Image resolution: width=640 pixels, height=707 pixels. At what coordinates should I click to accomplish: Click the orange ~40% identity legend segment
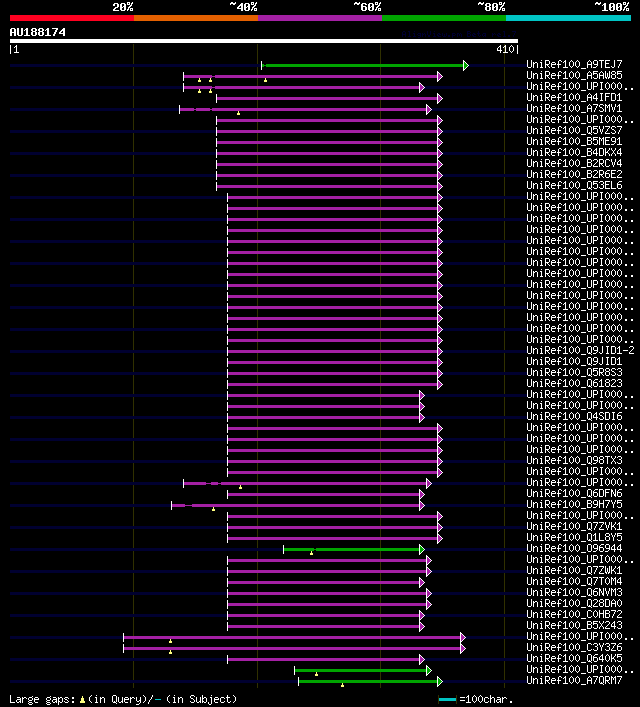[196, 18]
